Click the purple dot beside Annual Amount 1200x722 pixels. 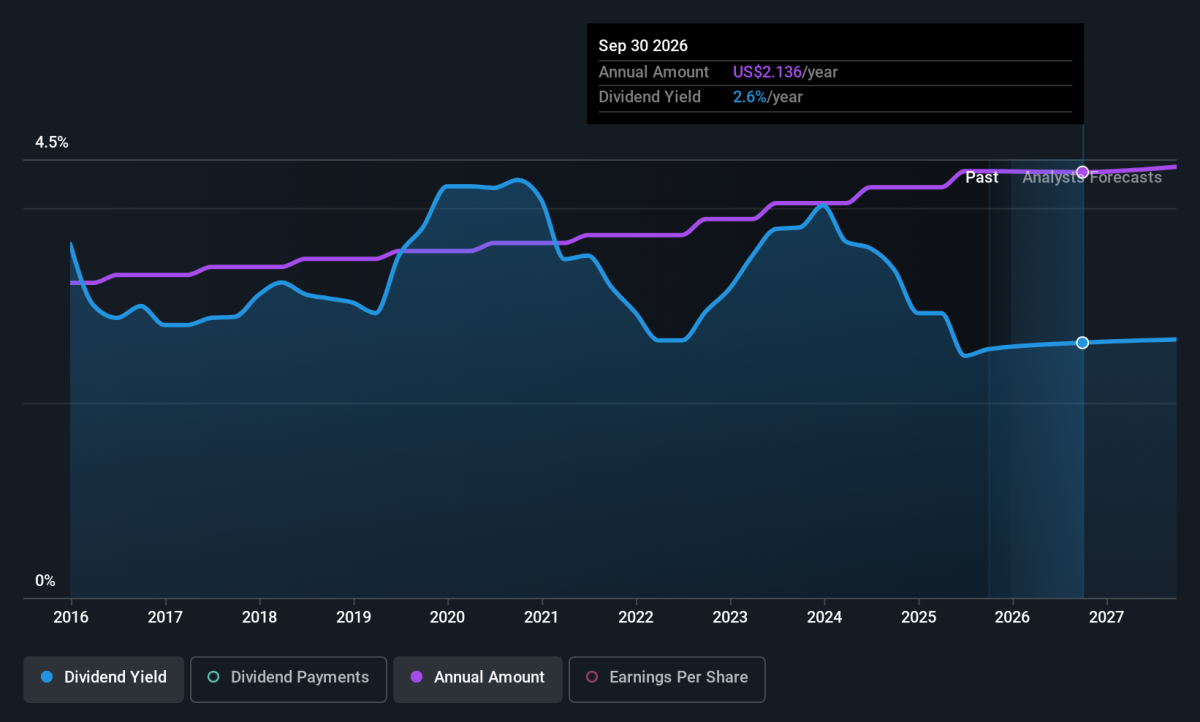click(416, 677)
